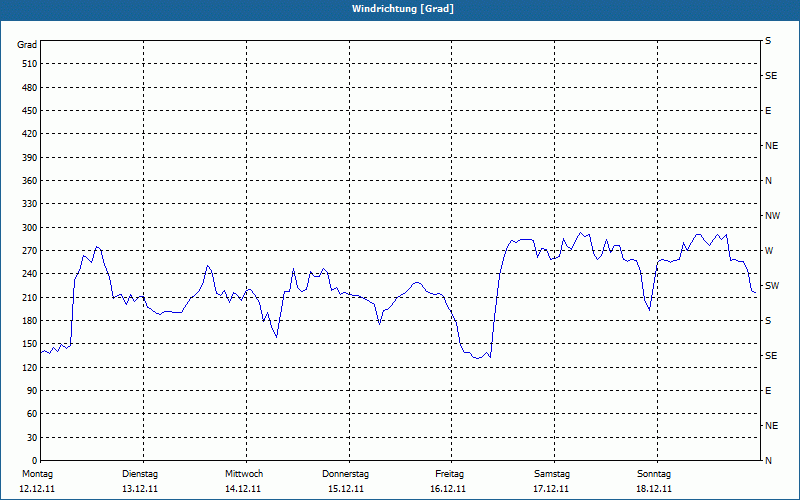The image size is (800, 500).
Task: Select the 'Grad' y-axis unit label
Action: 27,45
